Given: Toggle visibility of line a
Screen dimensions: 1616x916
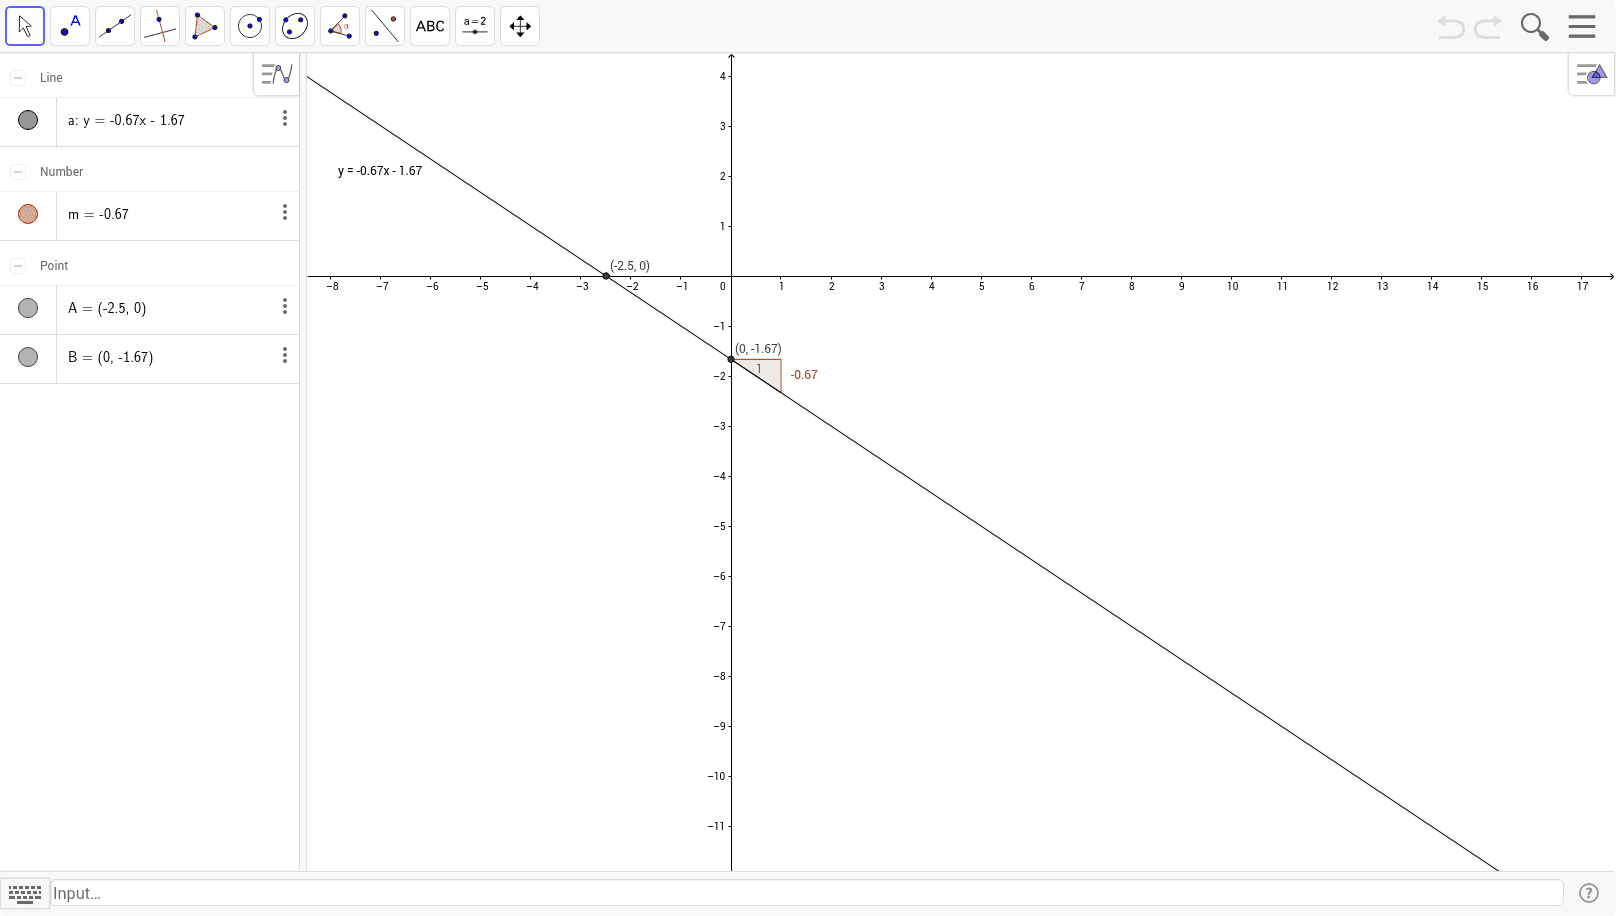Looking at the screenshot, I should (28, 120).
